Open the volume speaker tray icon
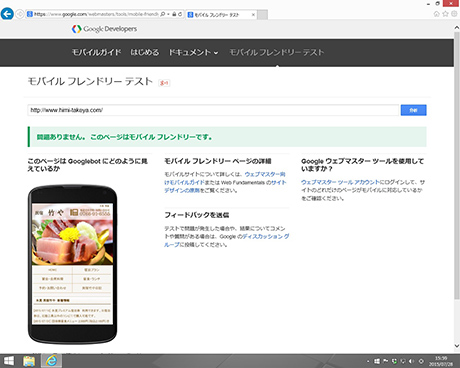This screenshot has width=460, height=368. [412, 361]
